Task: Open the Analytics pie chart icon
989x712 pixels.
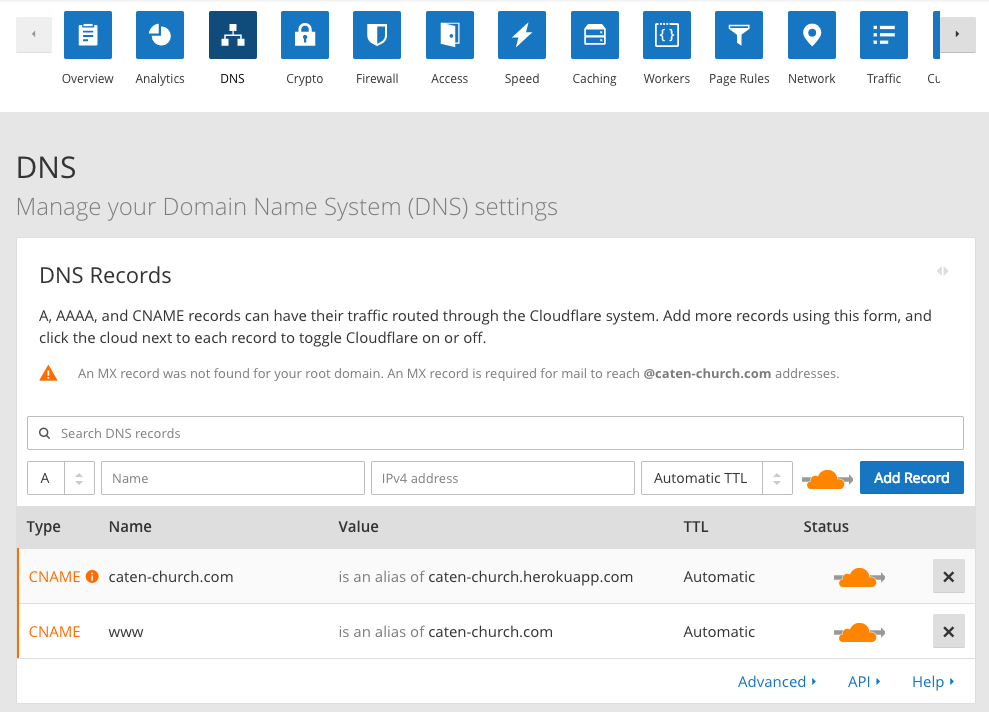Action: click(x=160, y=36)
